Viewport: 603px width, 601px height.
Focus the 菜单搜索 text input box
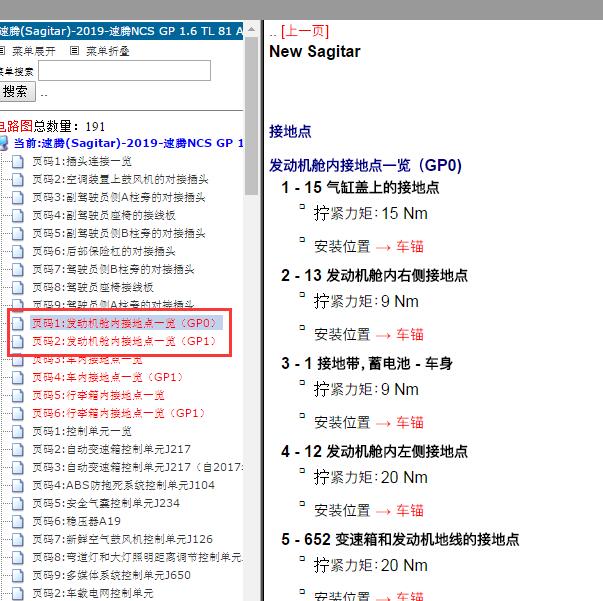point(124,70)
